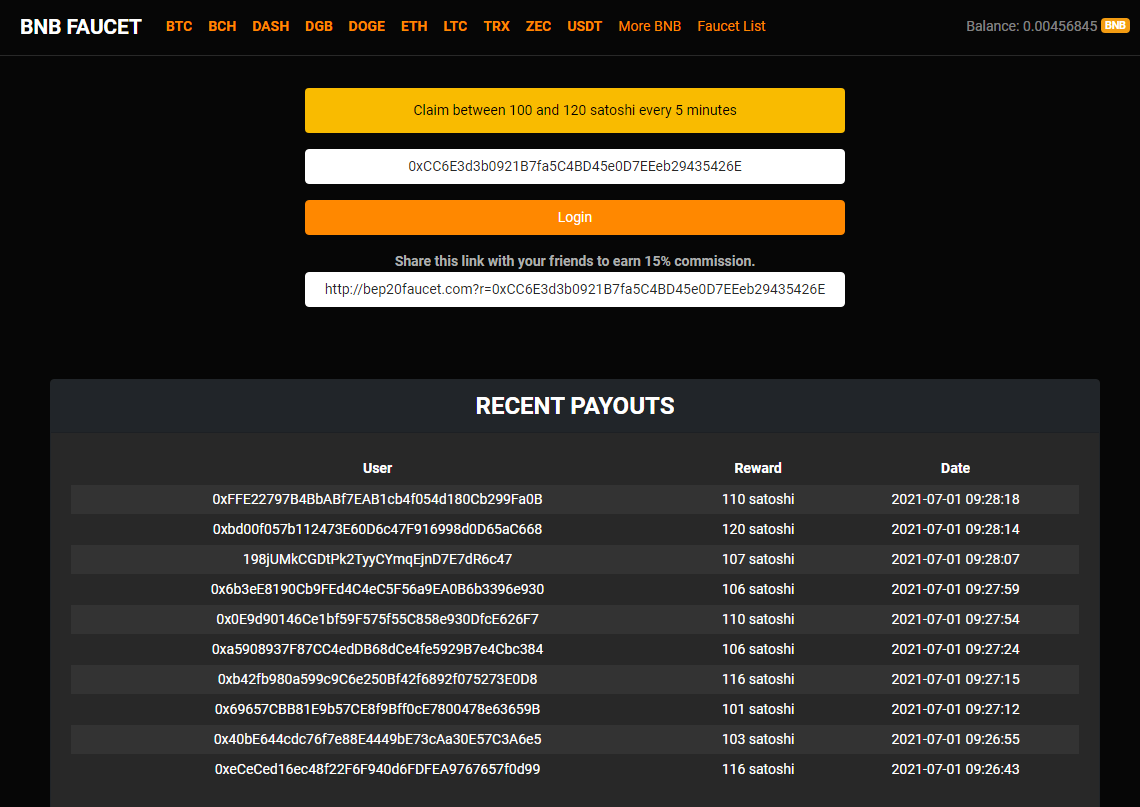Focus the wallet address input field

(574, 166)
